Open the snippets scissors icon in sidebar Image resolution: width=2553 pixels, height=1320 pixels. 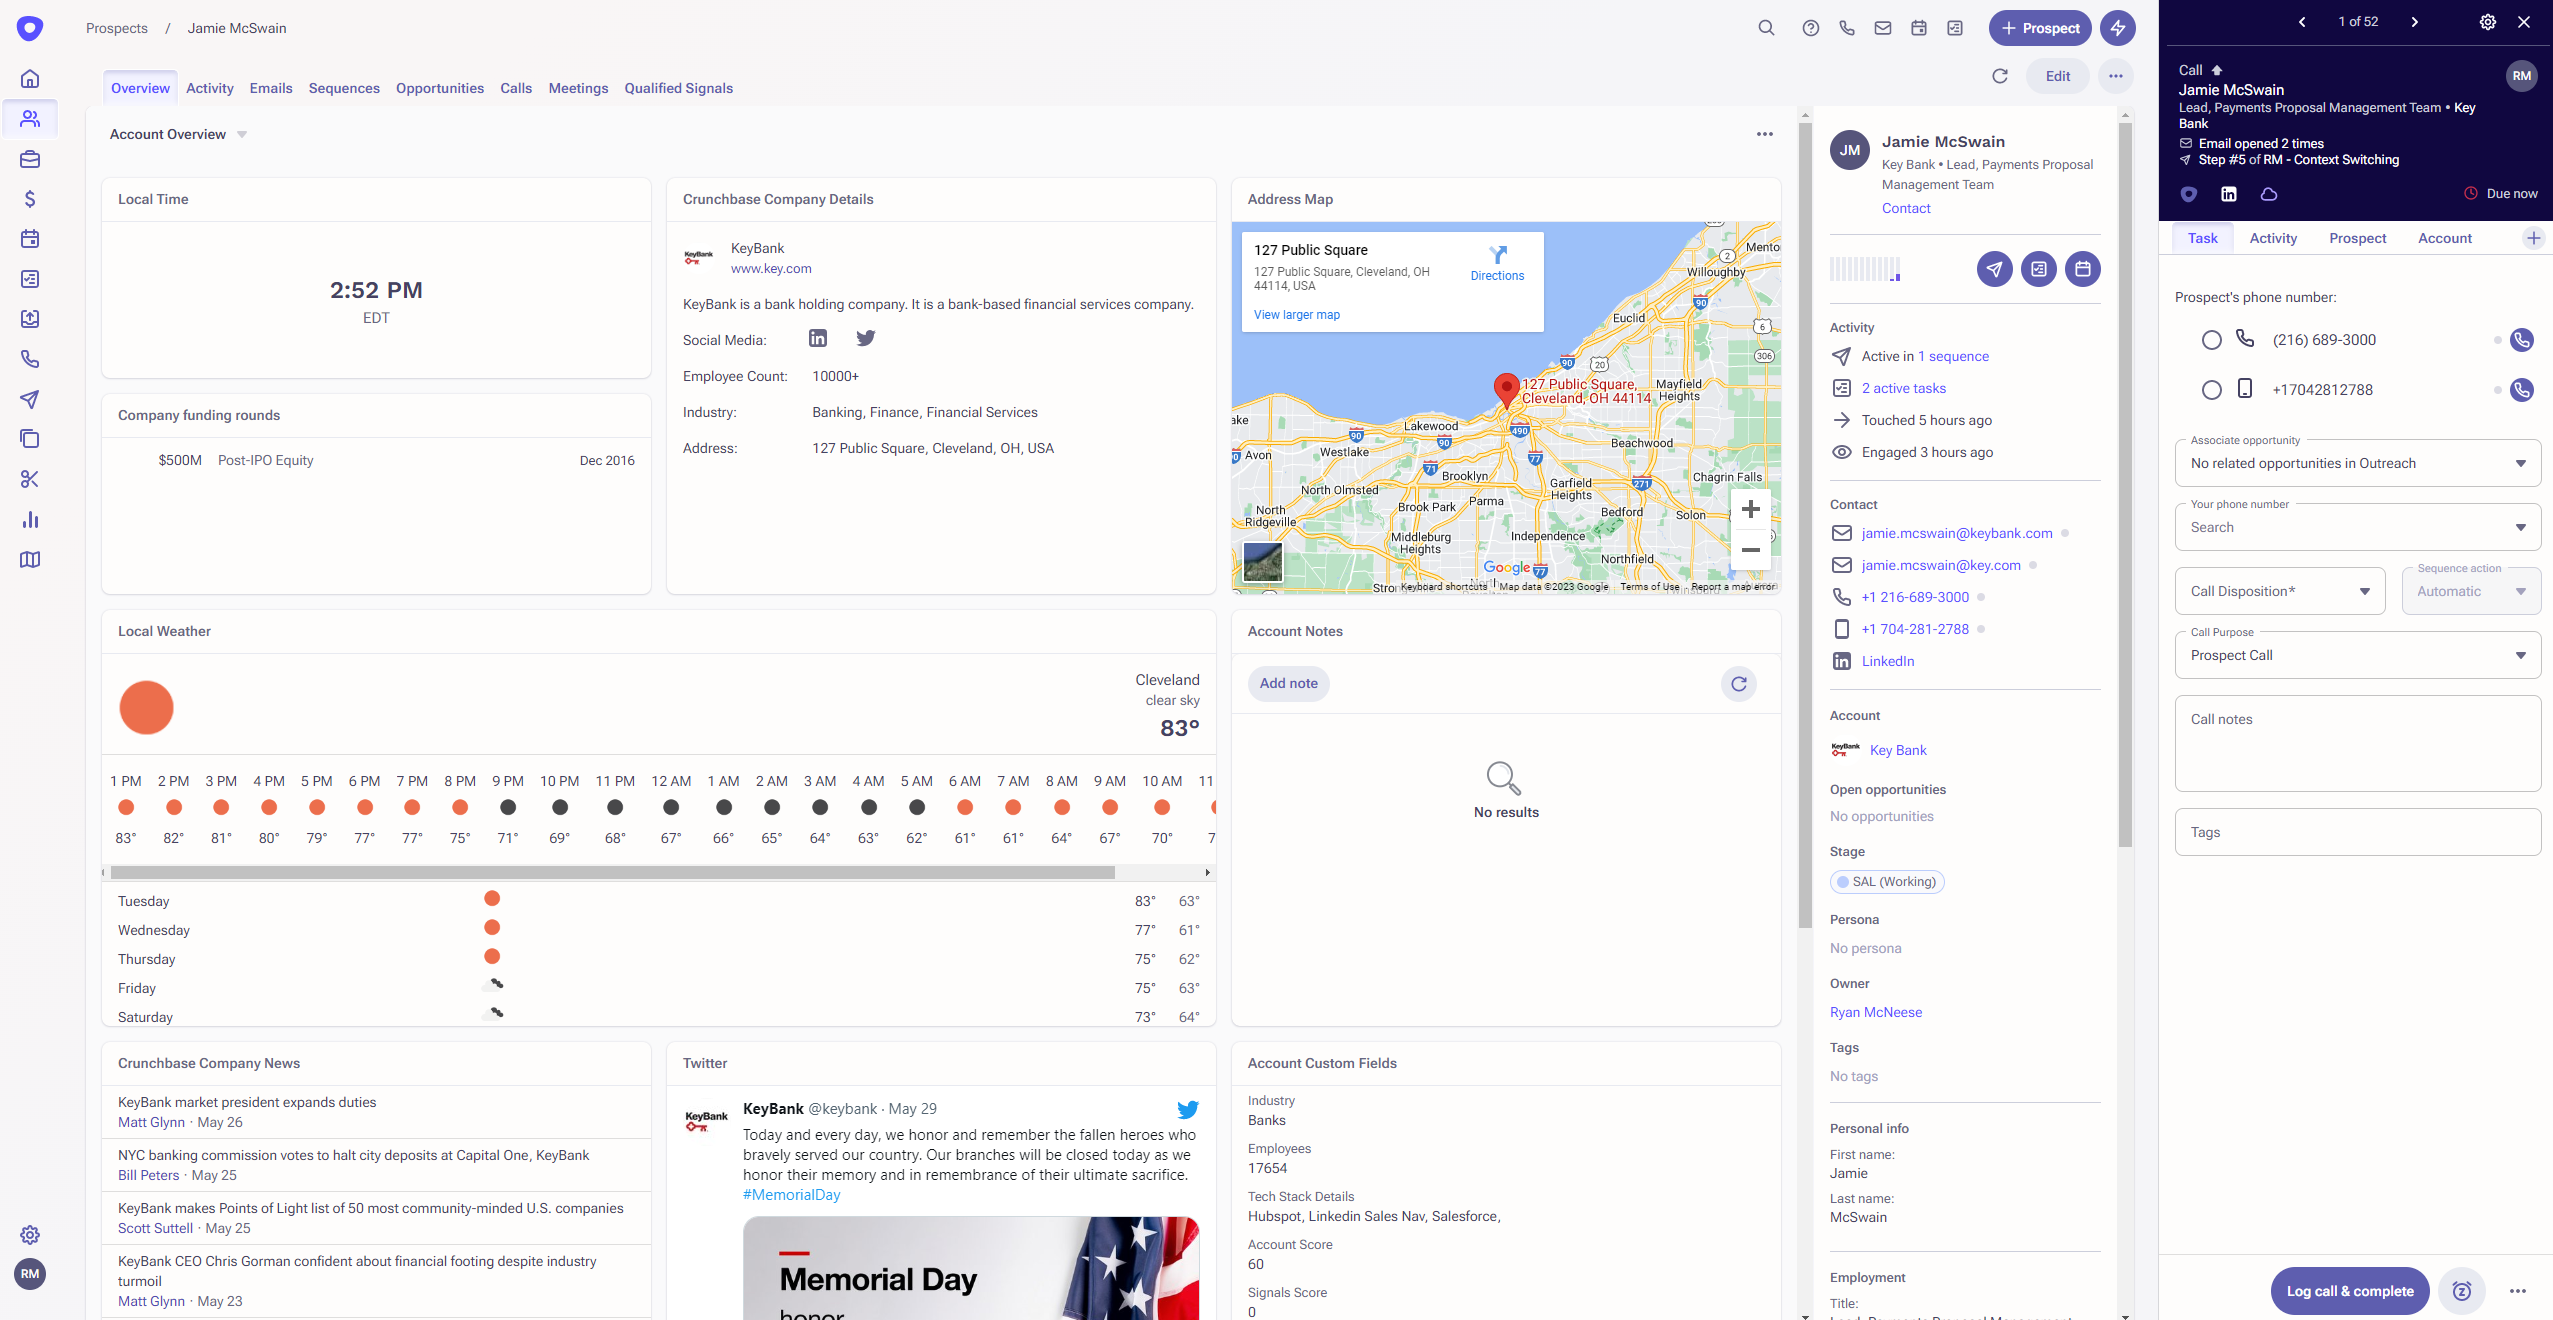tap(30, 479)
